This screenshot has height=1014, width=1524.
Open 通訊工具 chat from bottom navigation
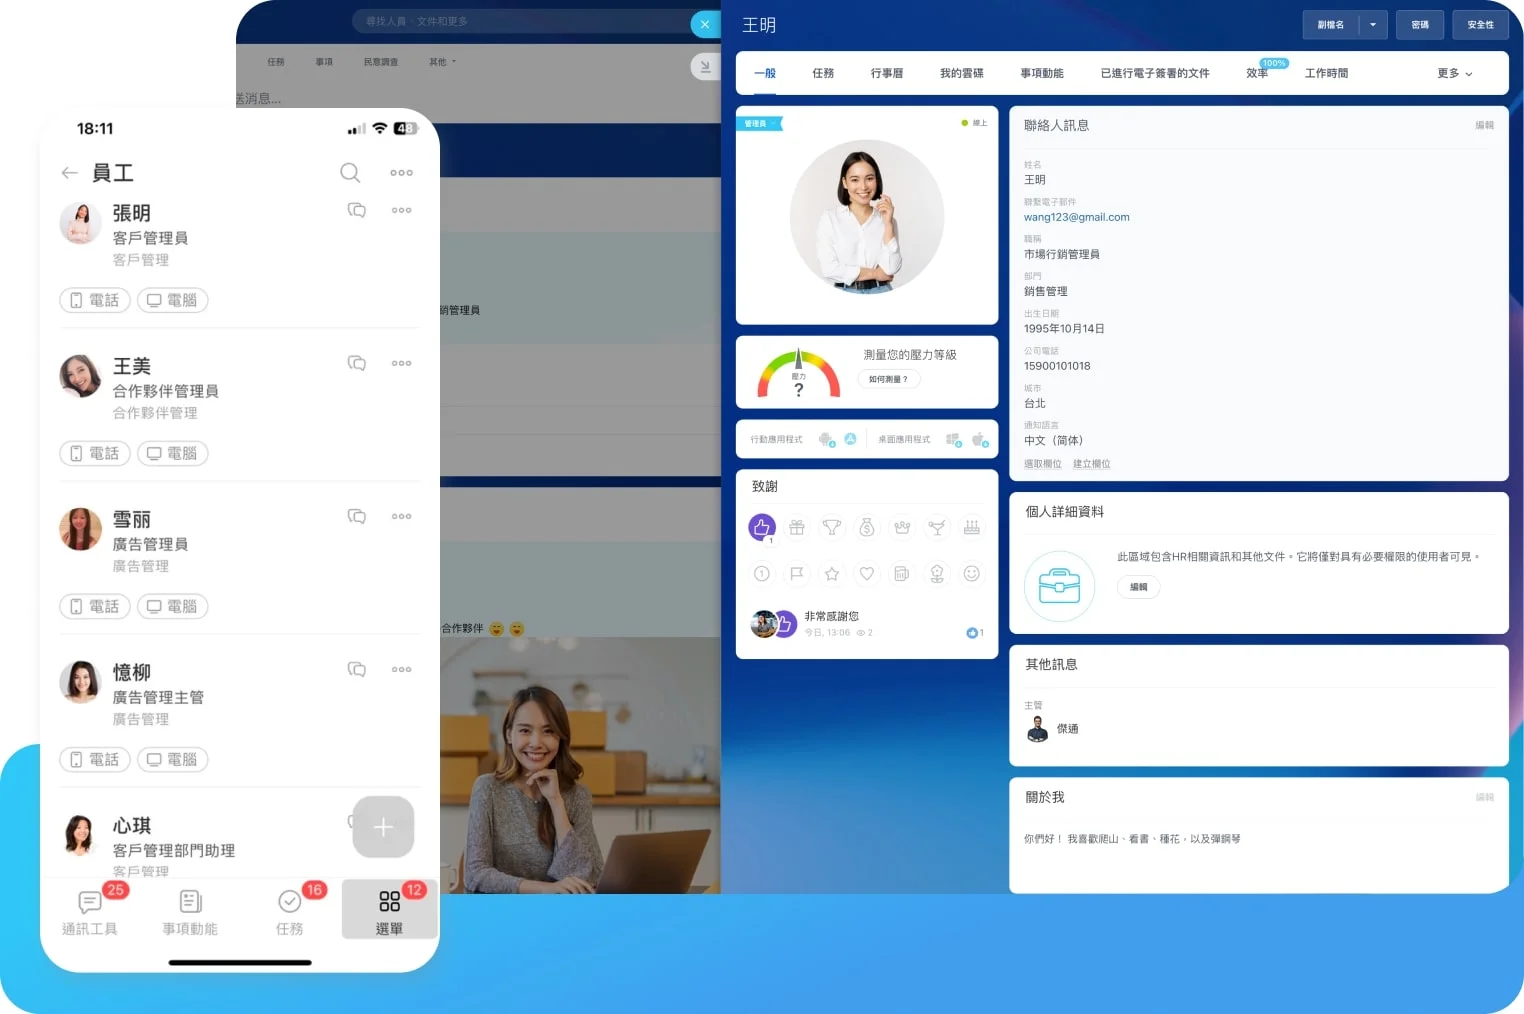point(90,910)
